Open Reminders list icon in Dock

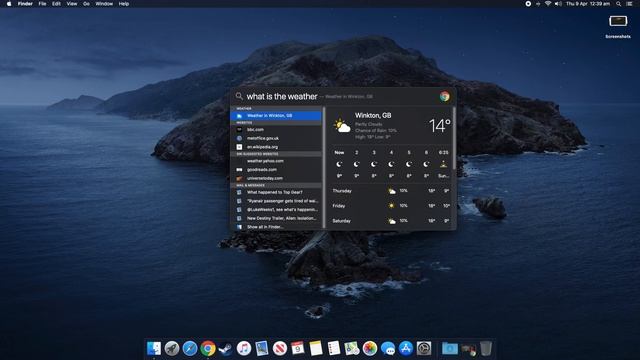(333, 349)
